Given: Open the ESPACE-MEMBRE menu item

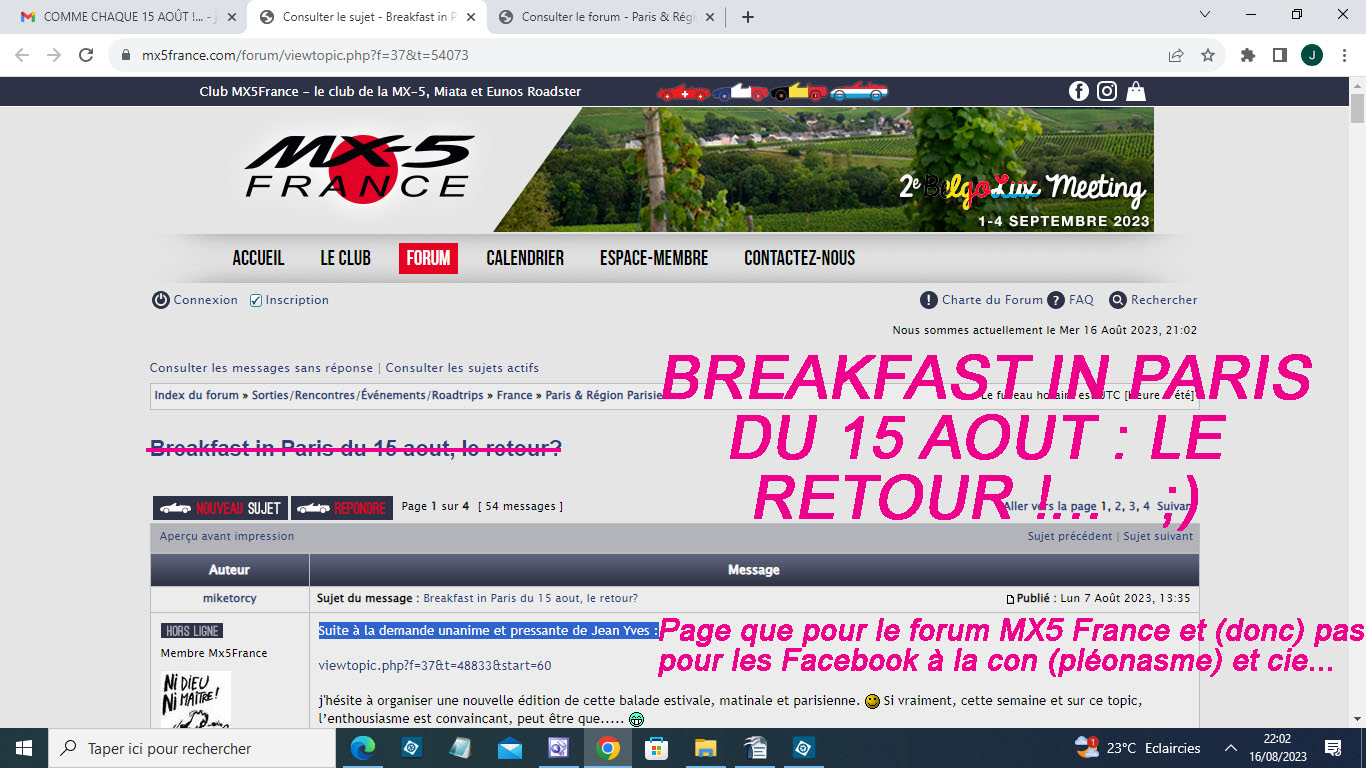Looking at the screenshot, I should [654, 258].
